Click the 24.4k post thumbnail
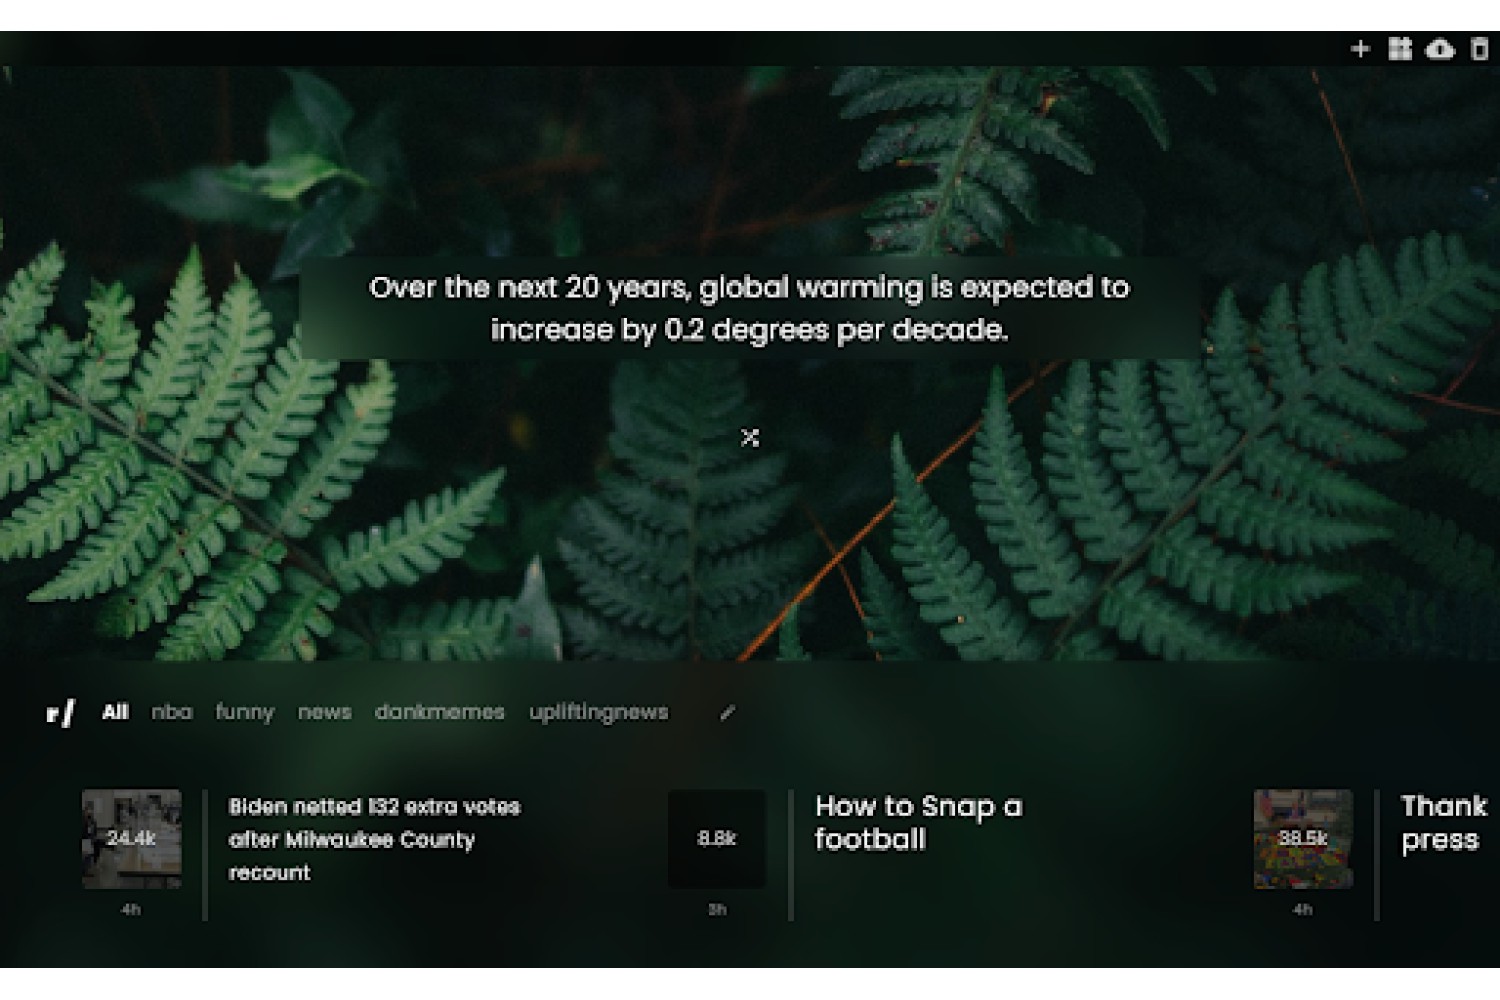The image size is (1500, 1000). 132,839
